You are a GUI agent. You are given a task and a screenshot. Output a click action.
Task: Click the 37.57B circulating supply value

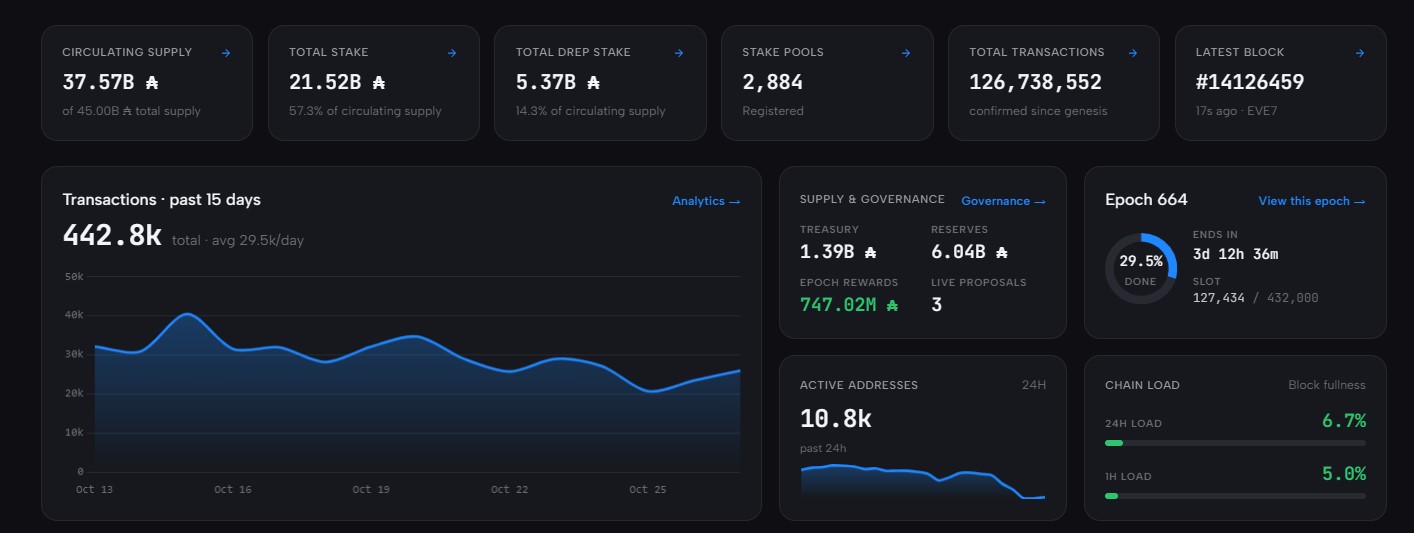[x=110, y=82]
